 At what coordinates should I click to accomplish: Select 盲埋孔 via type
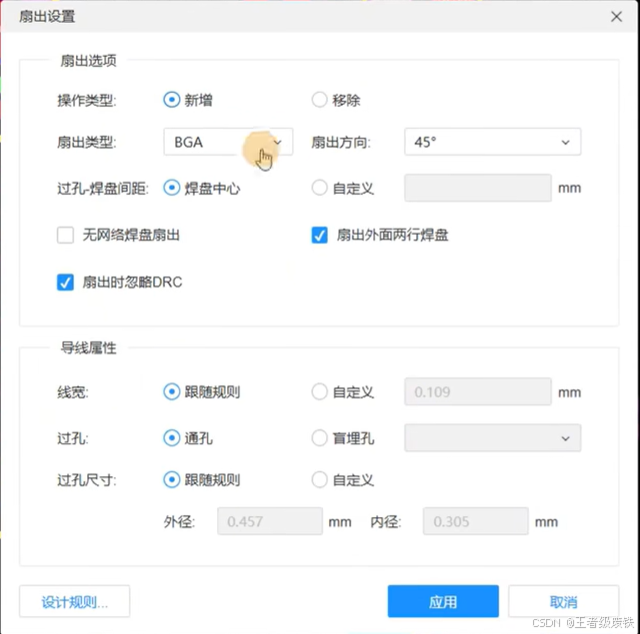(x=319, y=438)
